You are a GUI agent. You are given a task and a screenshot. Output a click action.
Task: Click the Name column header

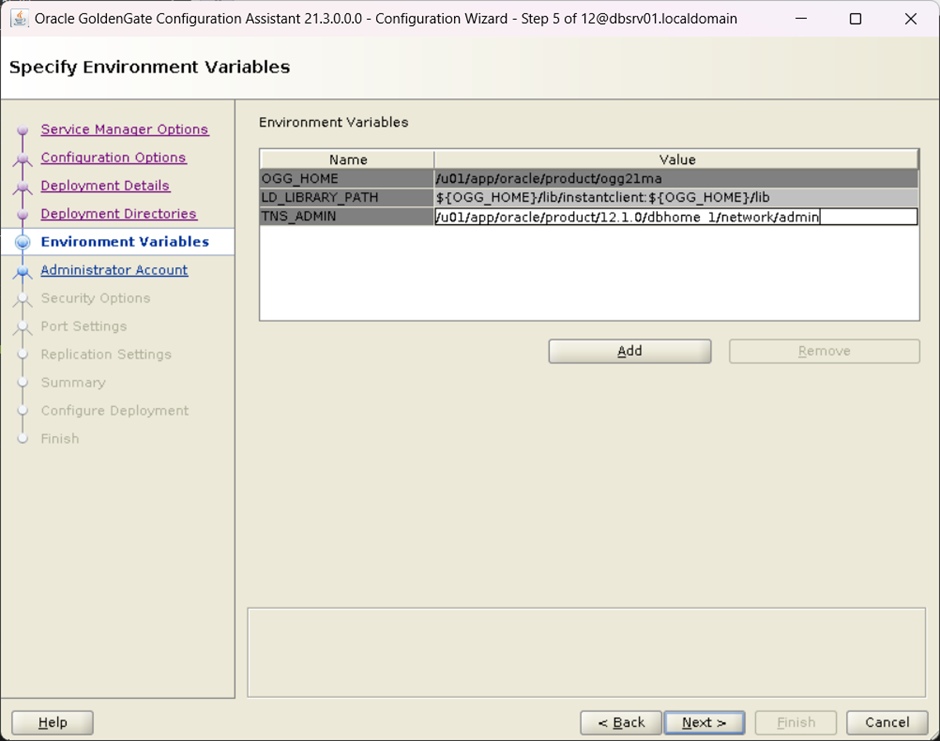tap(347, 159)
